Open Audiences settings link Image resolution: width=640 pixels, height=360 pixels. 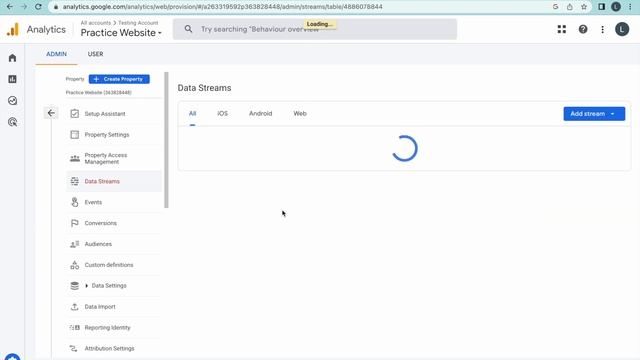pyautogui.click(x=98, y=244)
